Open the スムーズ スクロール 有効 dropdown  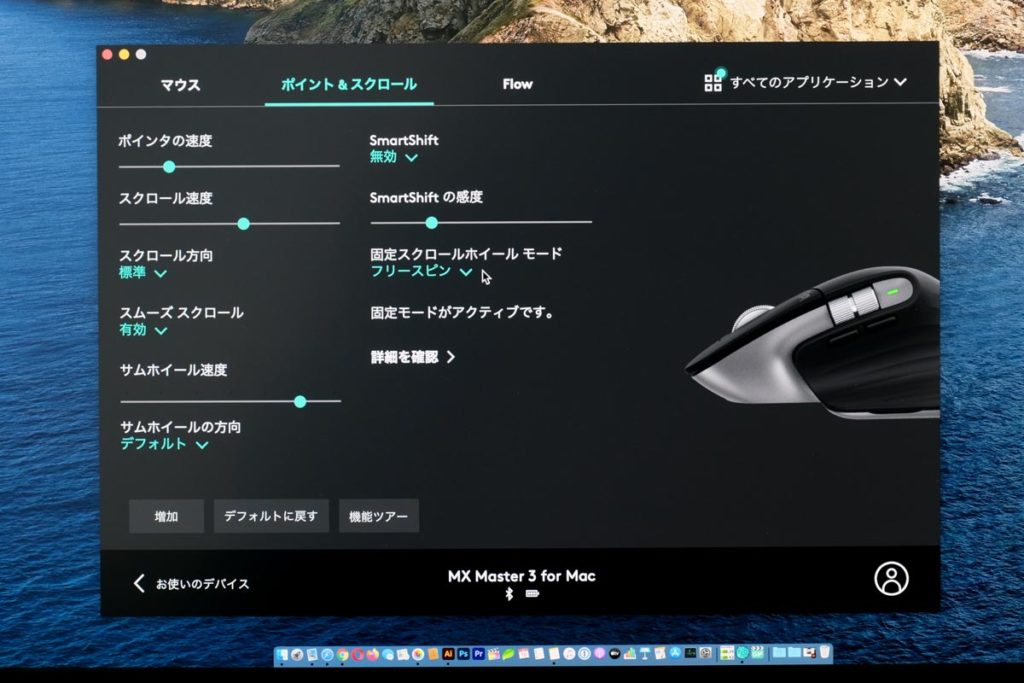[143, 330]
